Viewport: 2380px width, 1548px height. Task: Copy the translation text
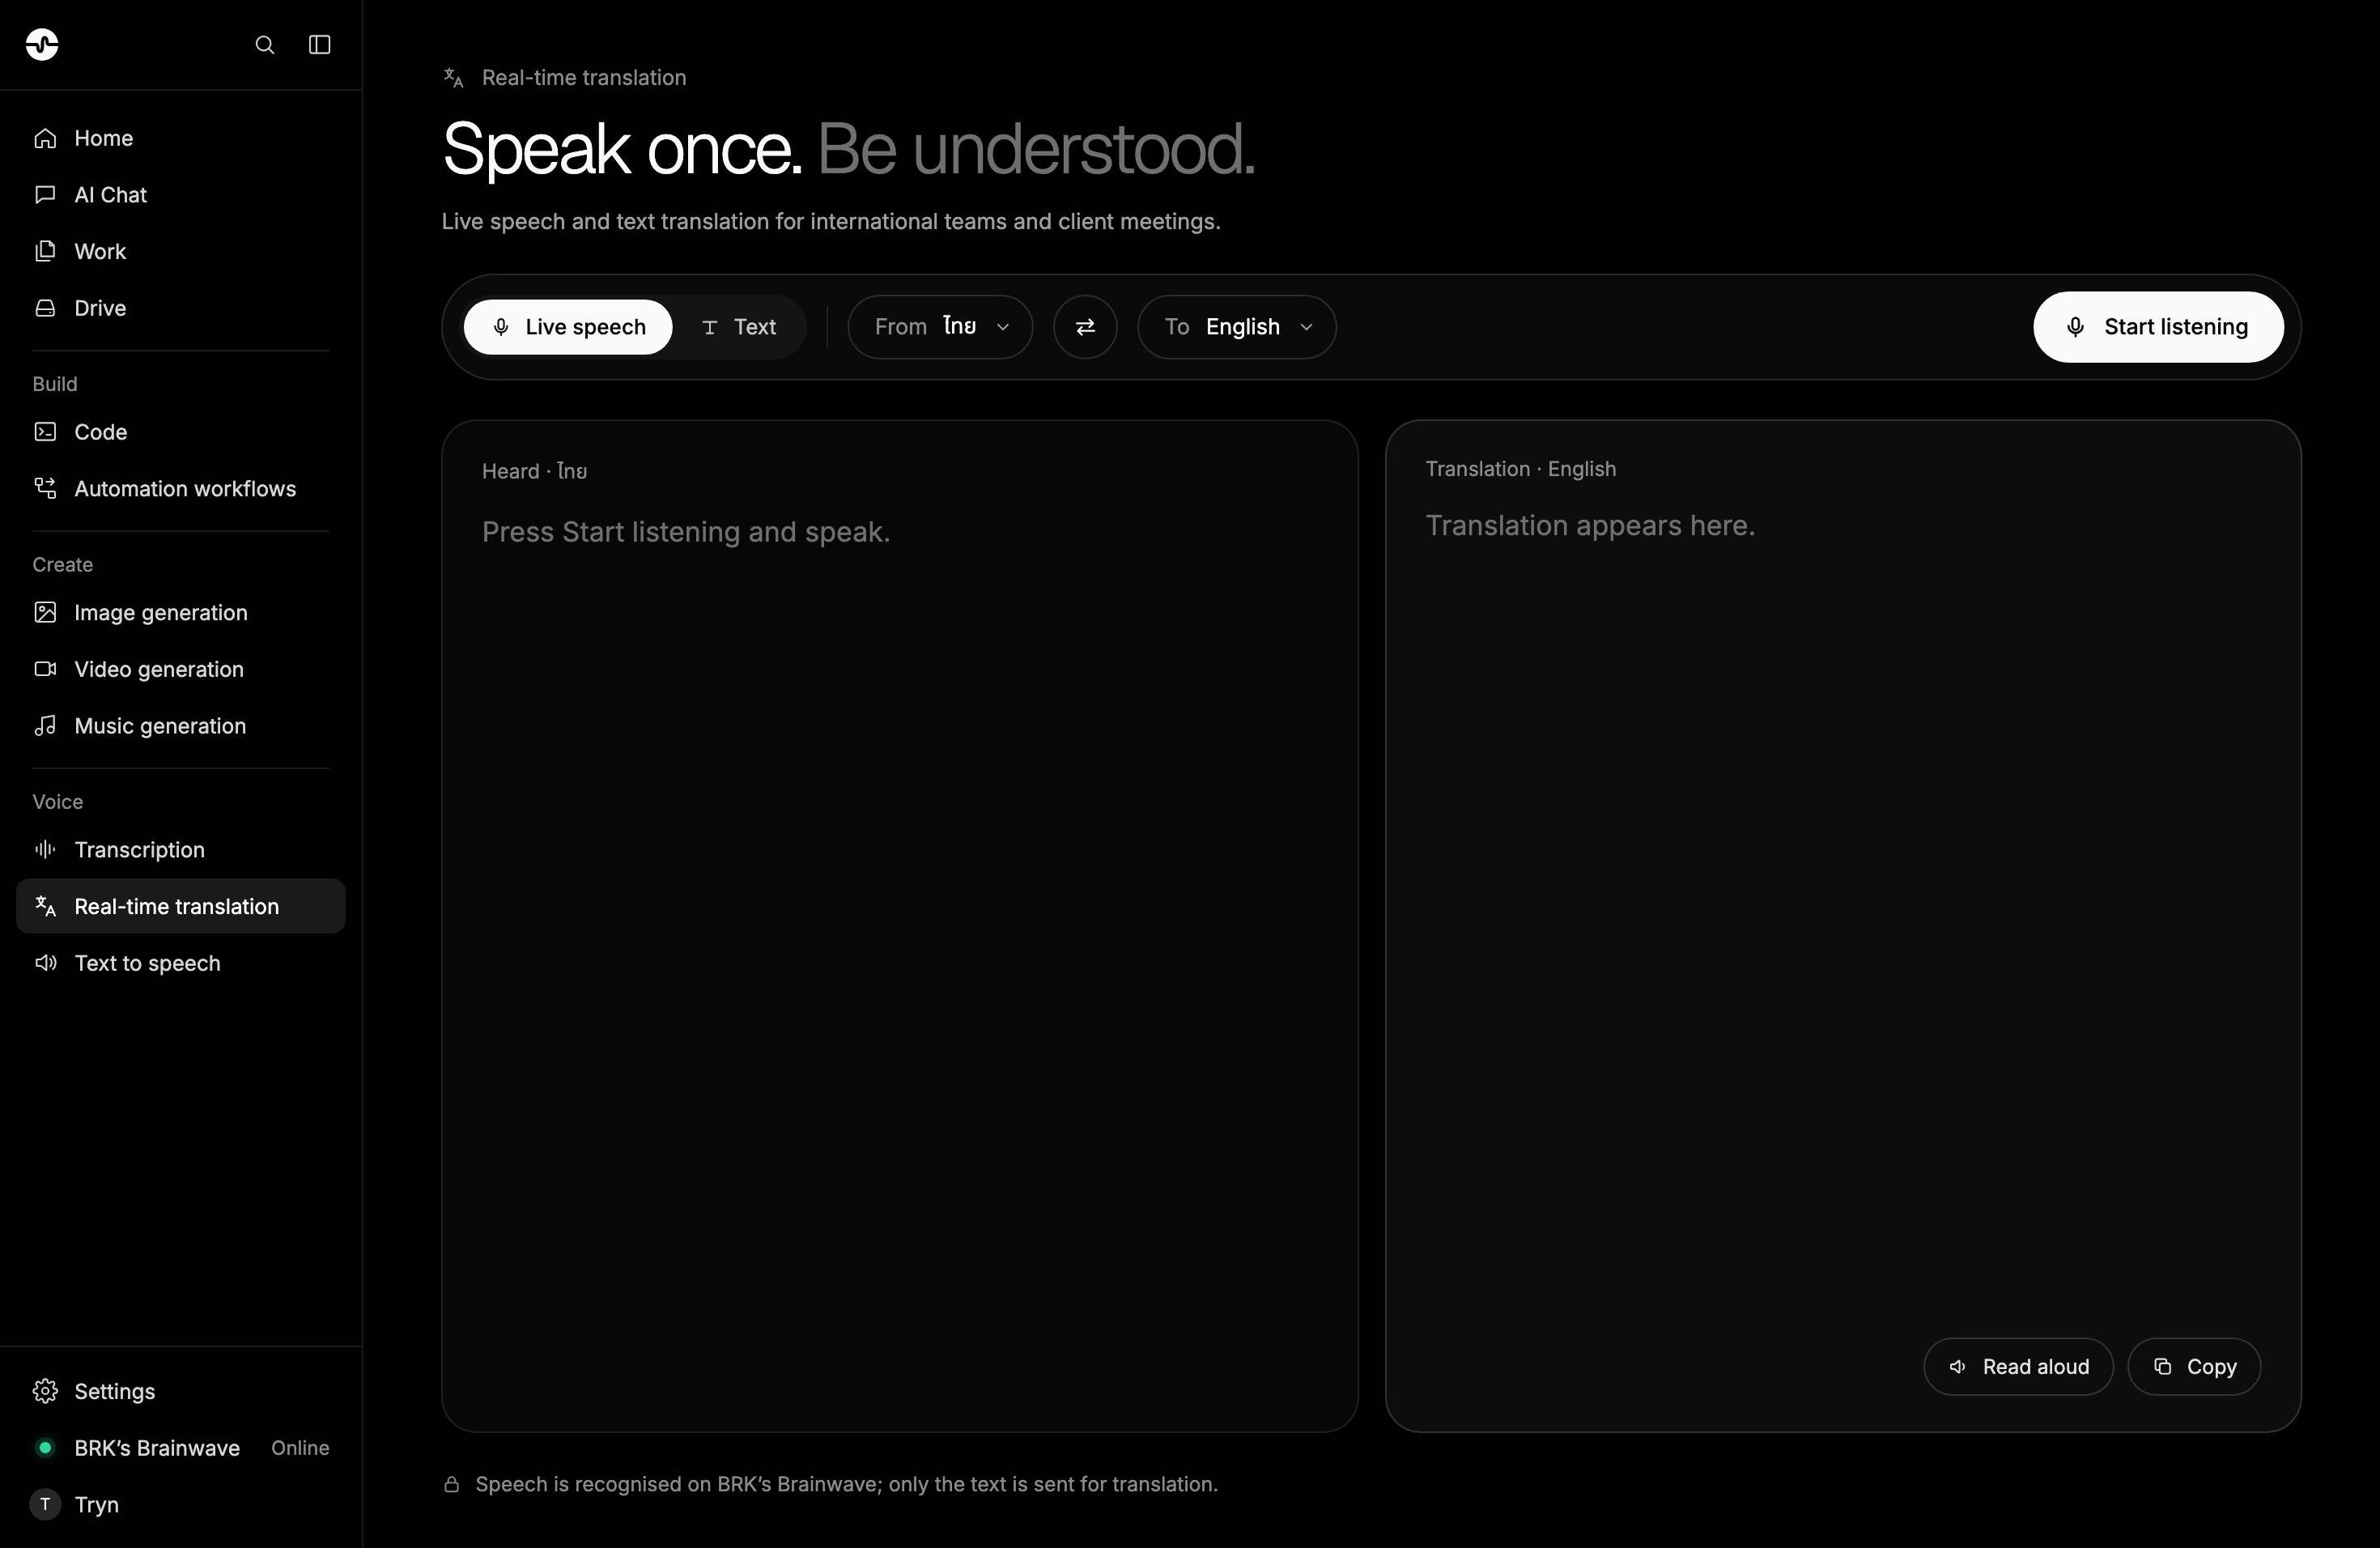tap(2194, 1366)
